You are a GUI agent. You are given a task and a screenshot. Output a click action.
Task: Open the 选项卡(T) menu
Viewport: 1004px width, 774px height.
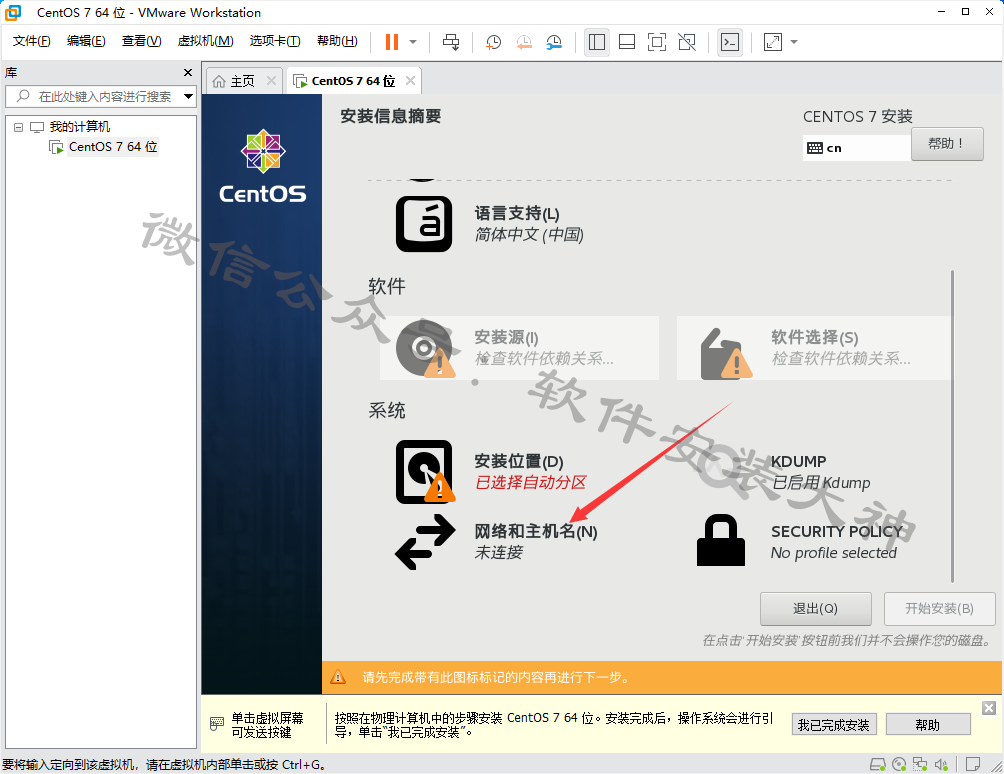coord(275,41)
